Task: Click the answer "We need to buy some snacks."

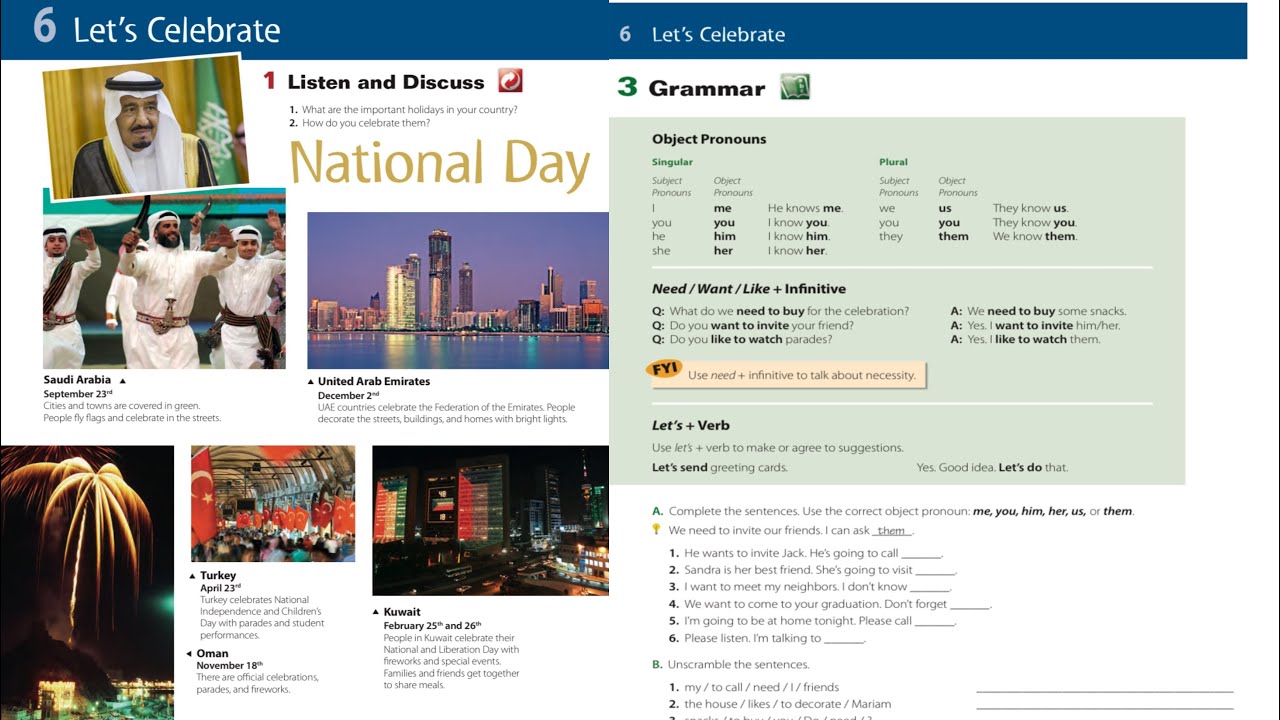Action: tap(1046, 311)
